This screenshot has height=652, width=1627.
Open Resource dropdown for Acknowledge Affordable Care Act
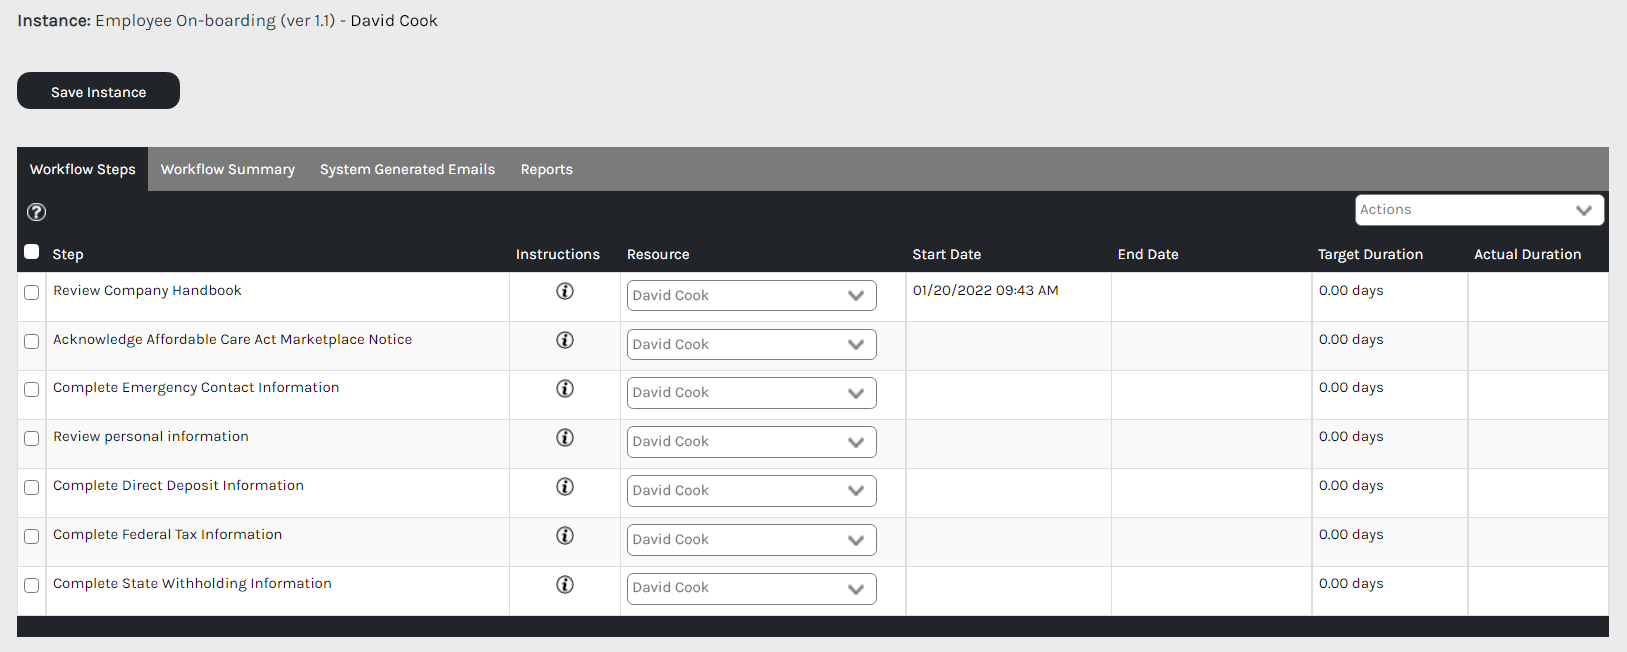point(752,345)
